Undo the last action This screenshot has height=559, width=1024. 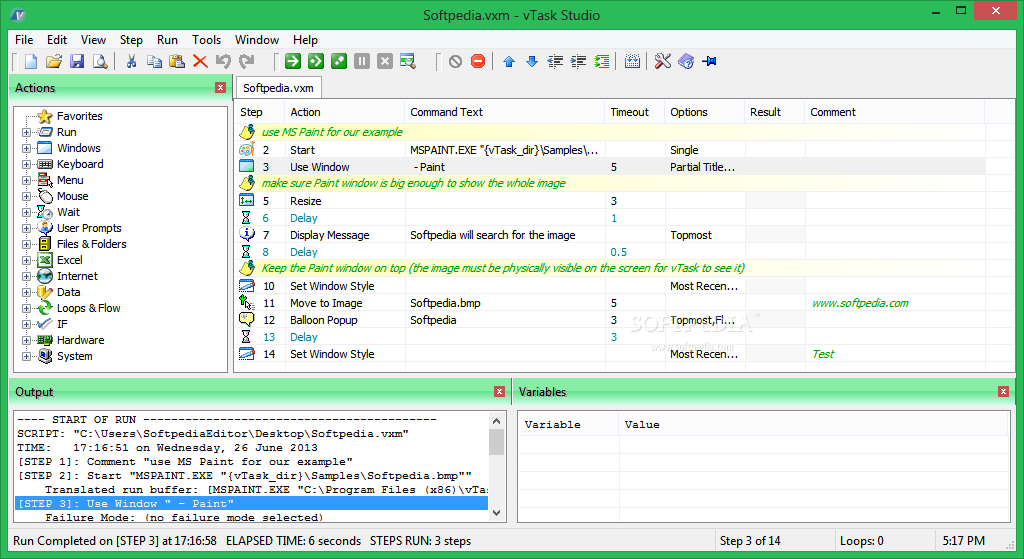pos(223,61)
